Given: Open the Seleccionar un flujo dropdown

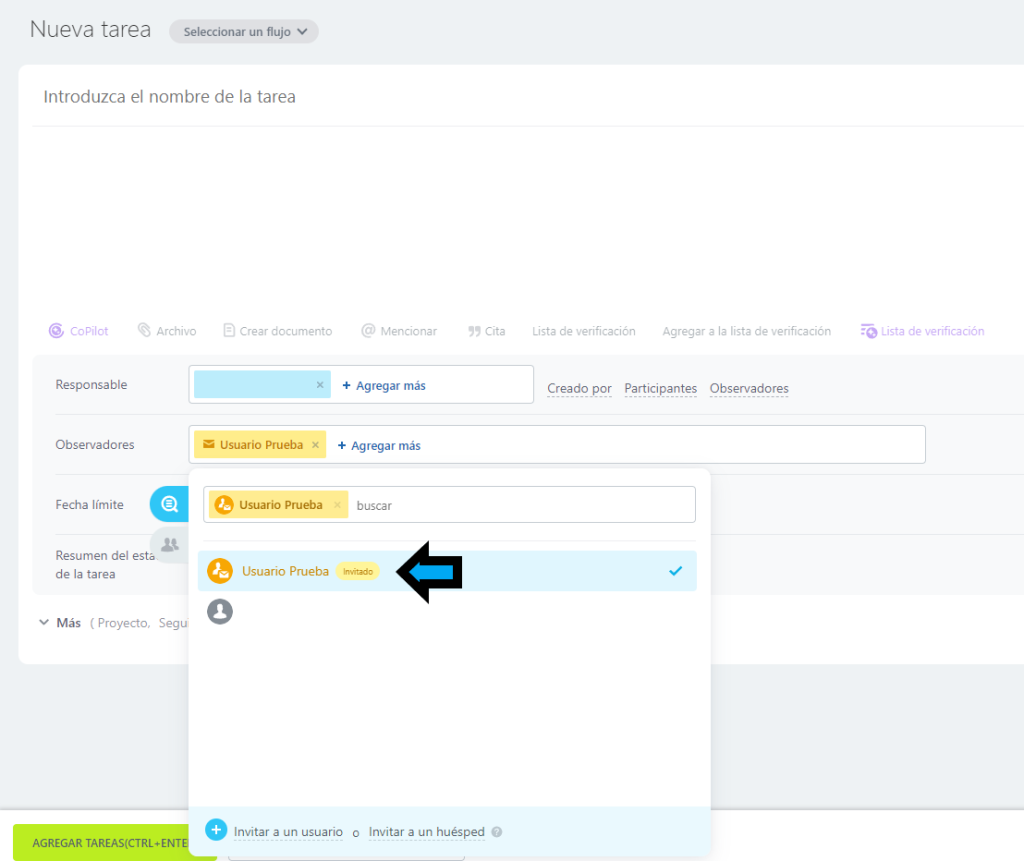Looking at the screenshot, I should pyautogui.click(x=244, y=32).
